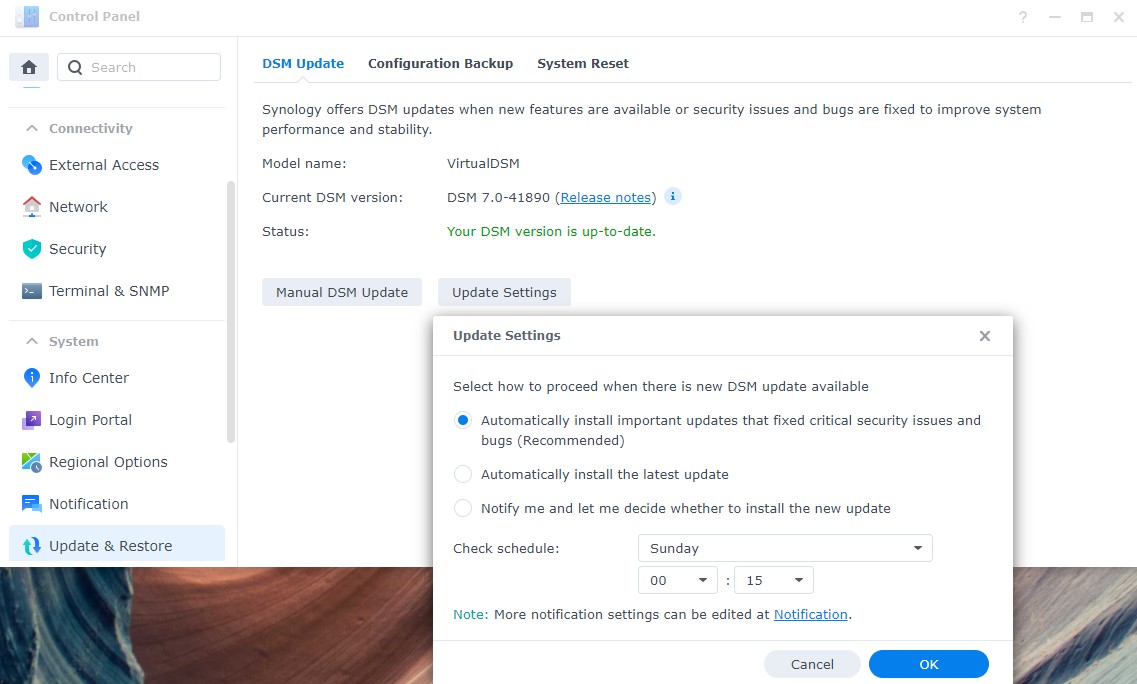This screenshot has height=684, width=1137.
Task: Open the Sunday check schedule dropdown
Action: 785,548
